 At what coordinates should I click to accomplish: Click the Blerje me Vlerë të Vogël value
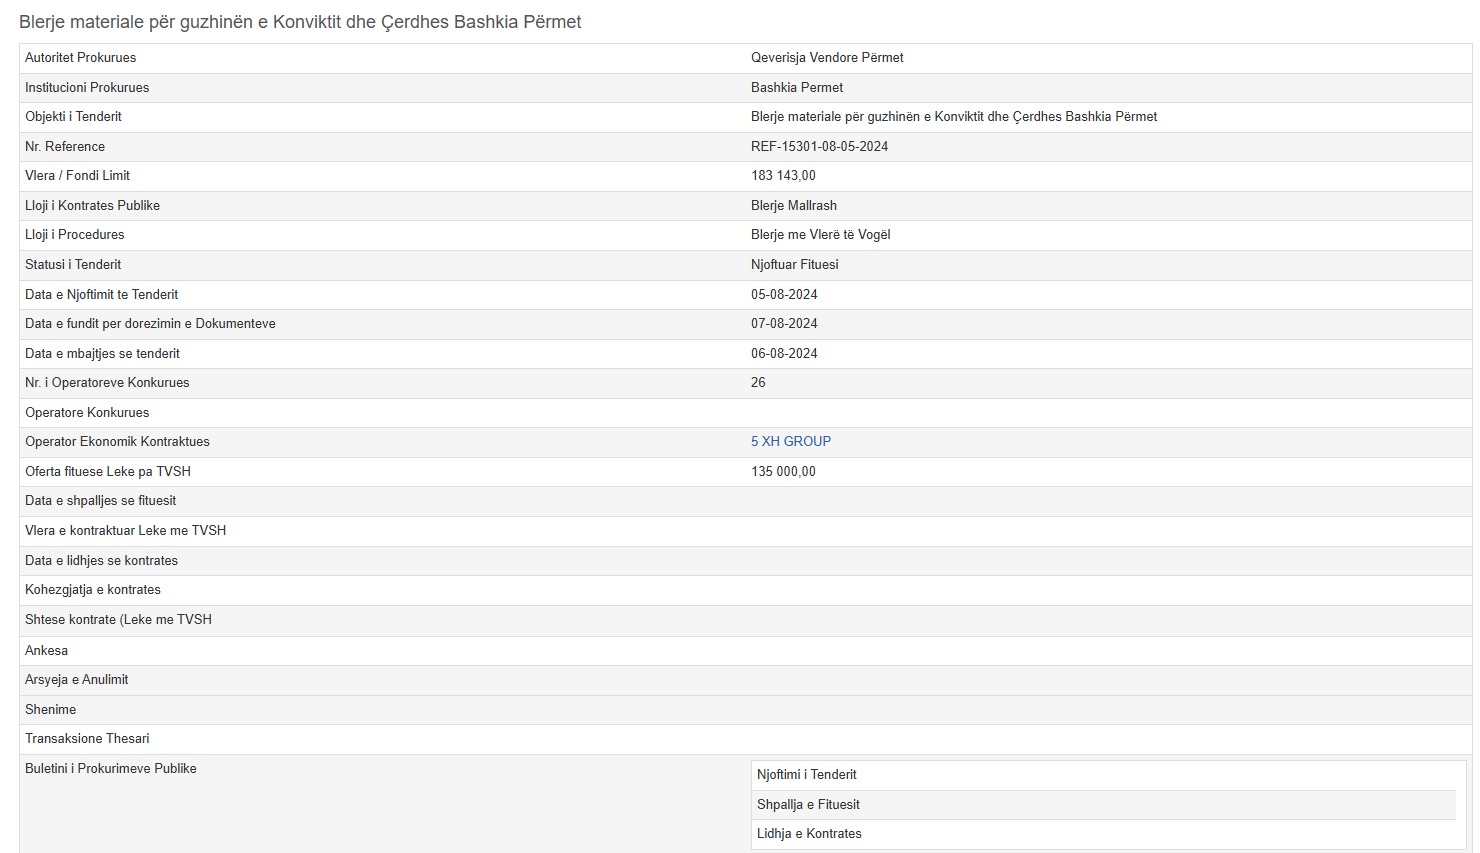(x=820, y=234)
